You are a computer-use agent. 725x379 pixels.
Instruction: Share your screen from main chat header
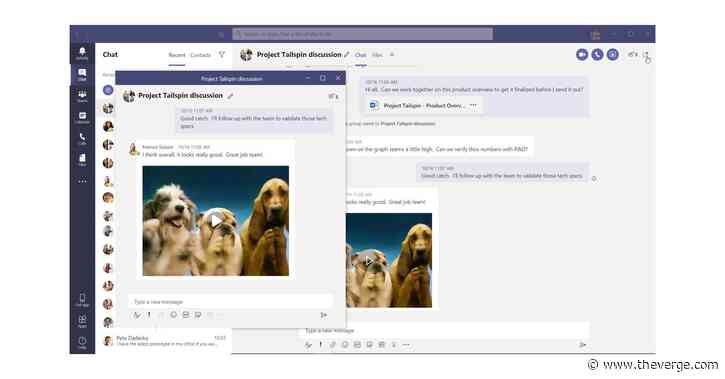point(612,55)
